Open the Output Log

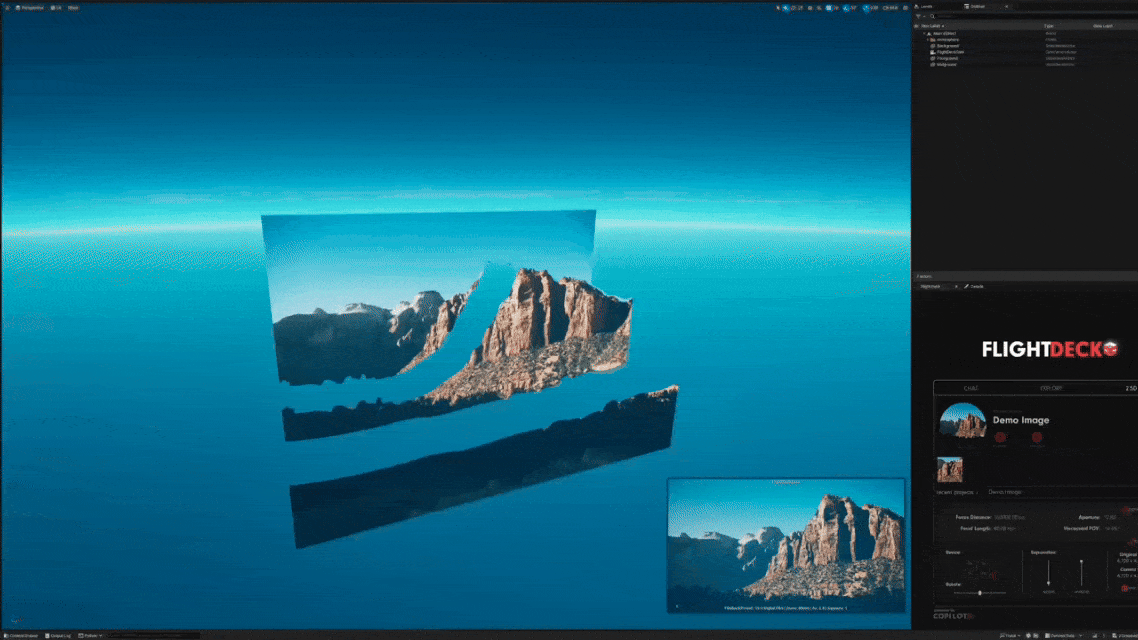(x=59, y=636)
